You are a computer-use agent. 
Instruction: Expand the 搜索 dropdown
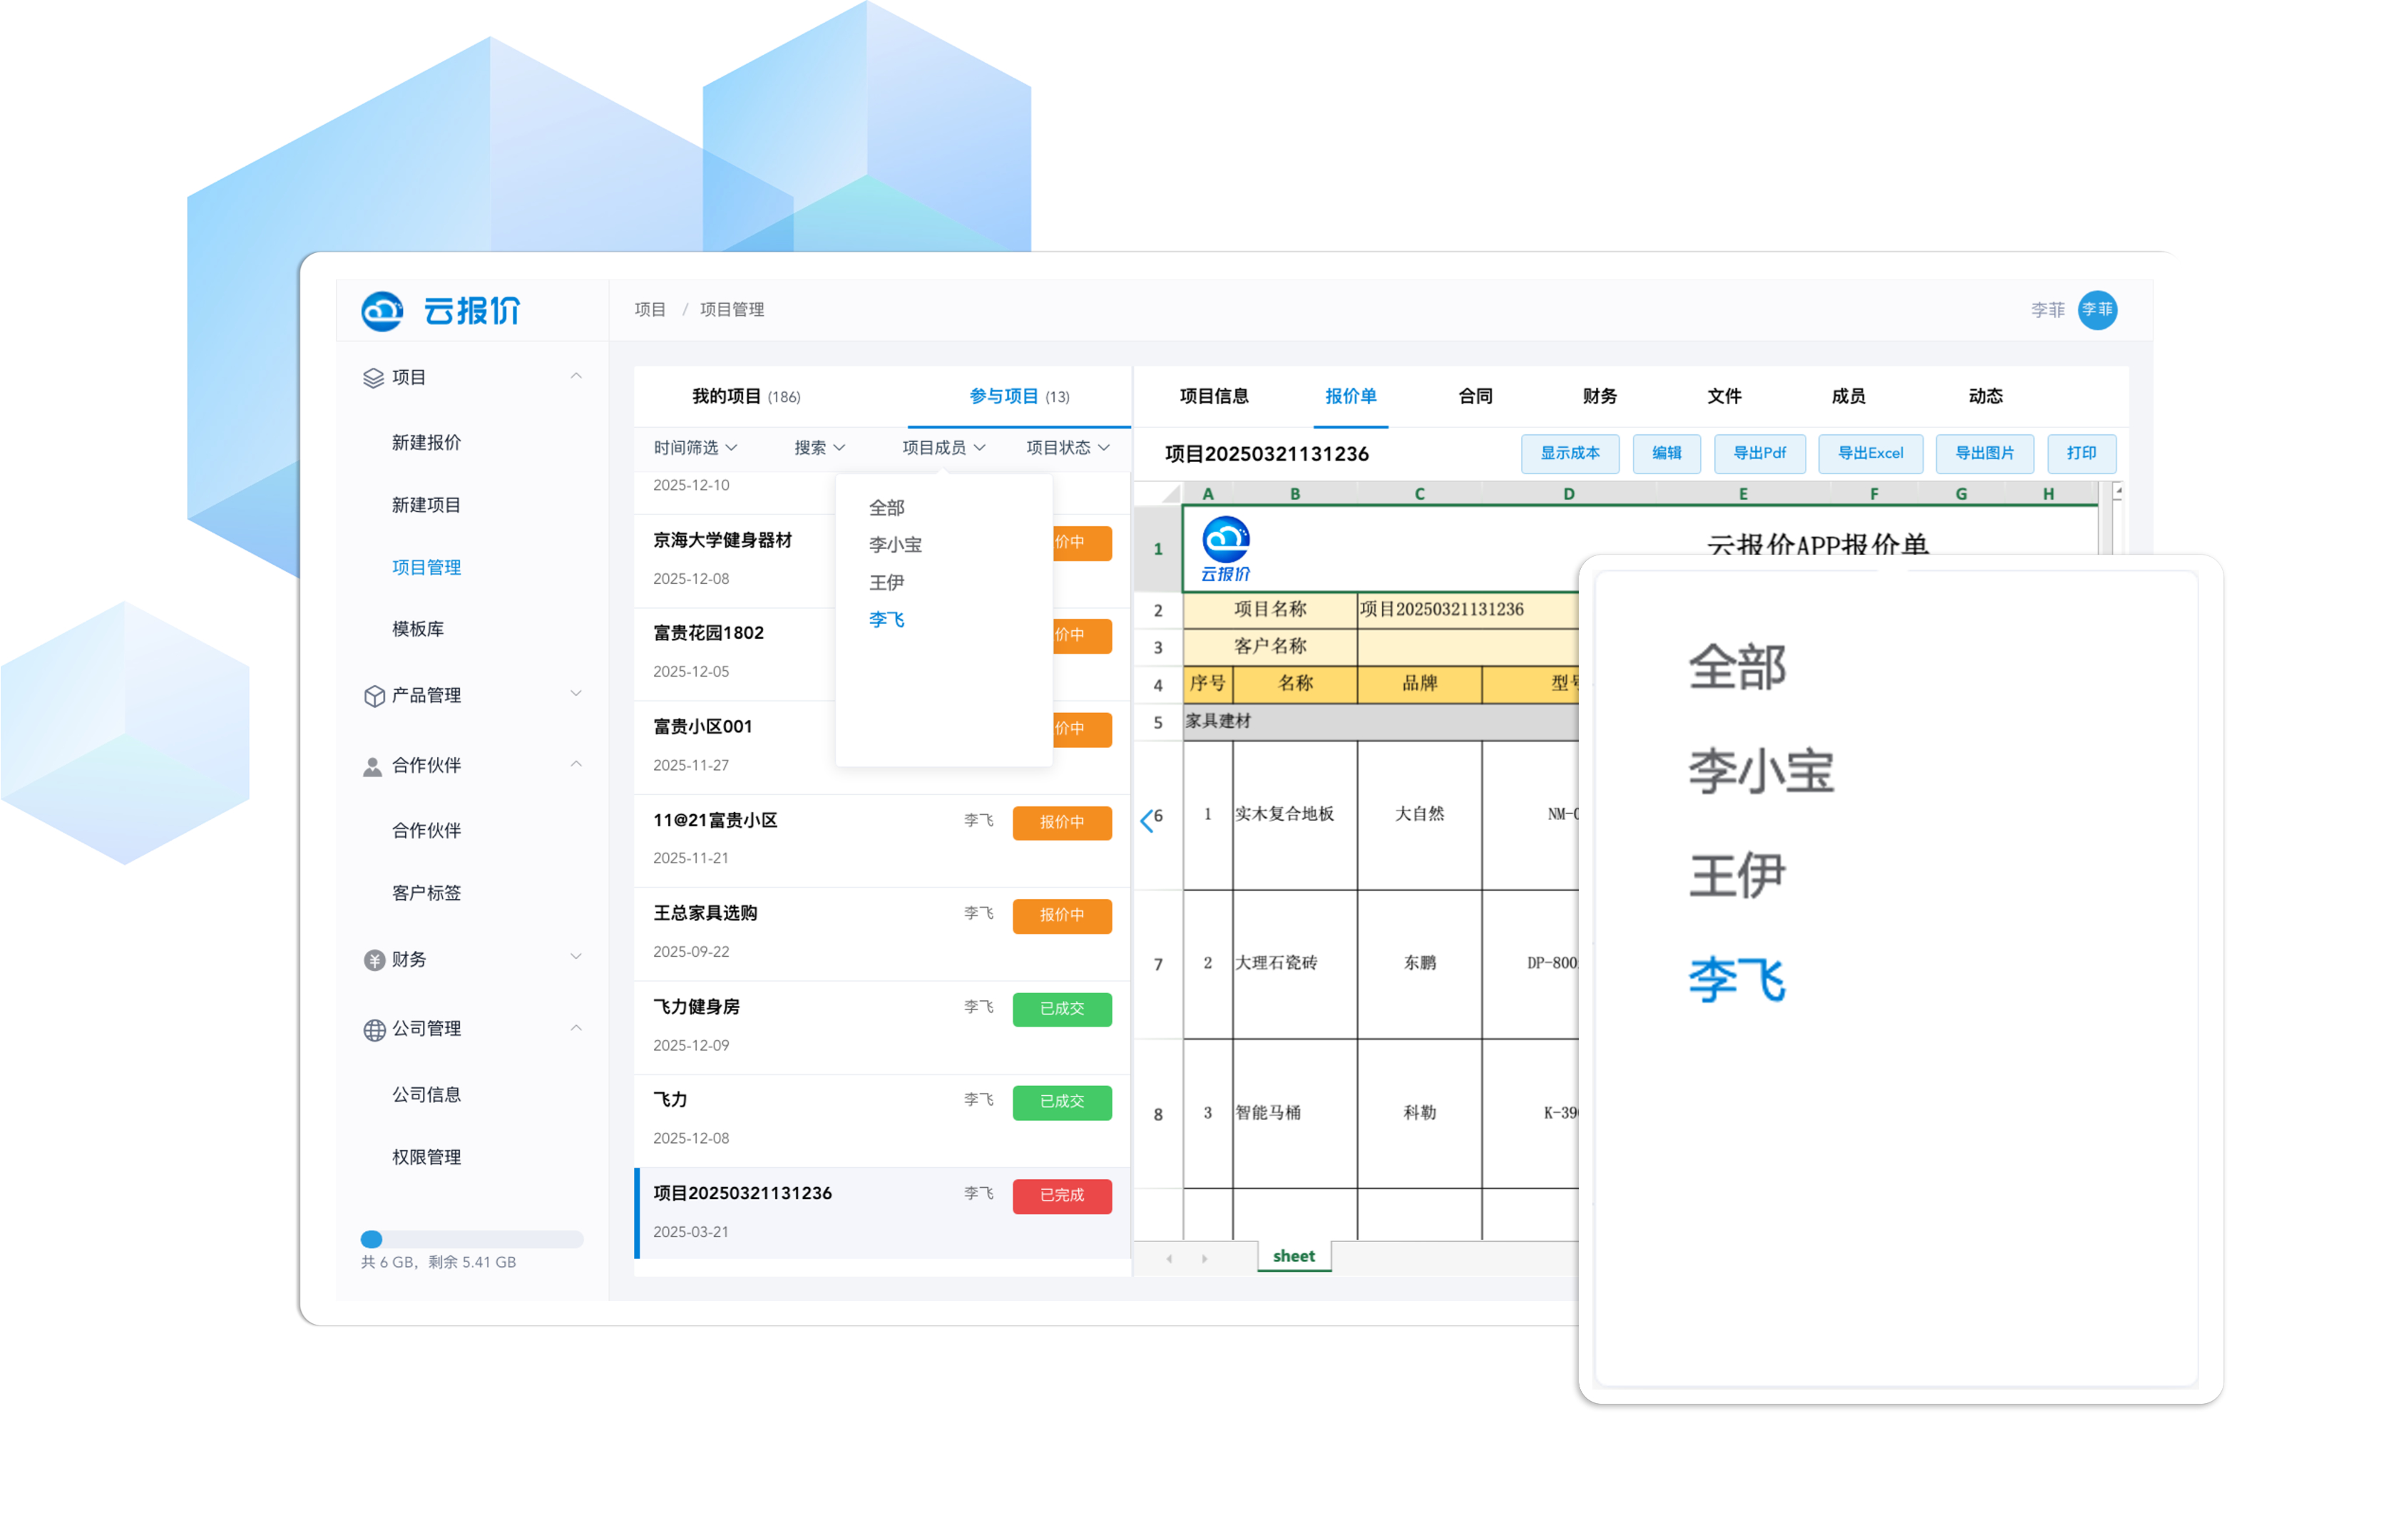[819, 448]
